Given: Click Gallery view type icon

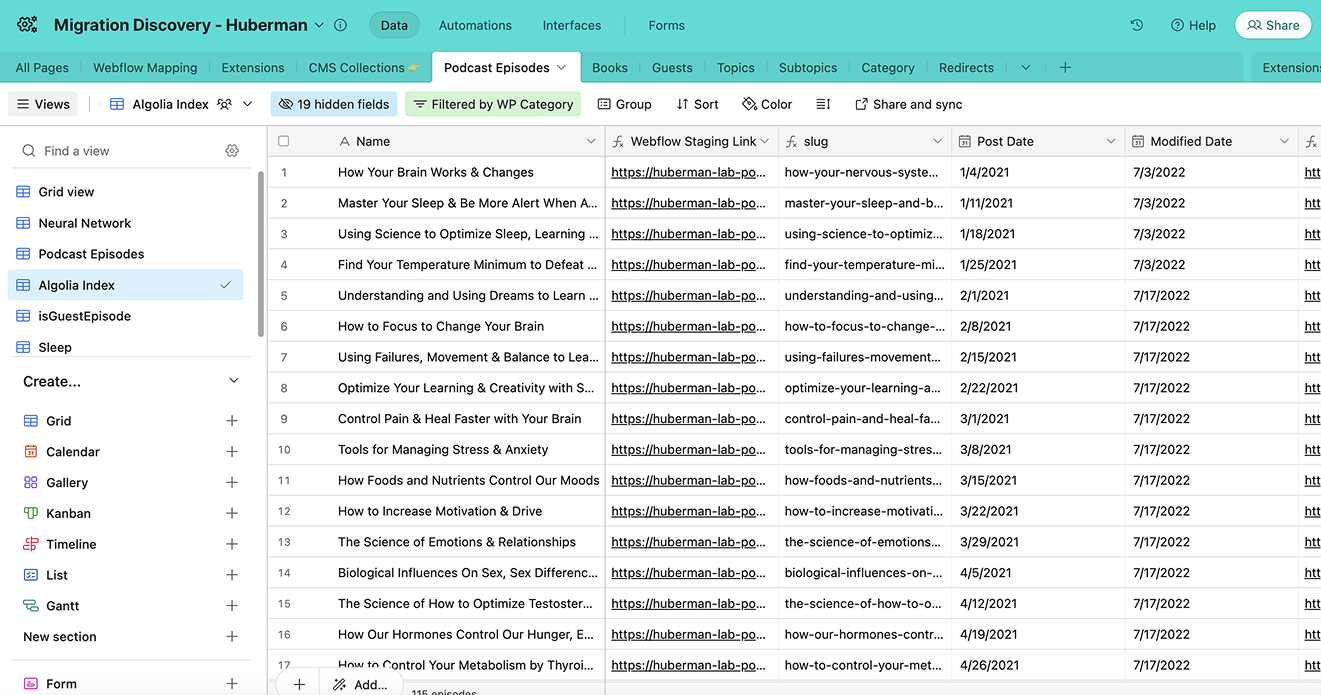Looking at the screenshot, I should click(x=31, y=483).
